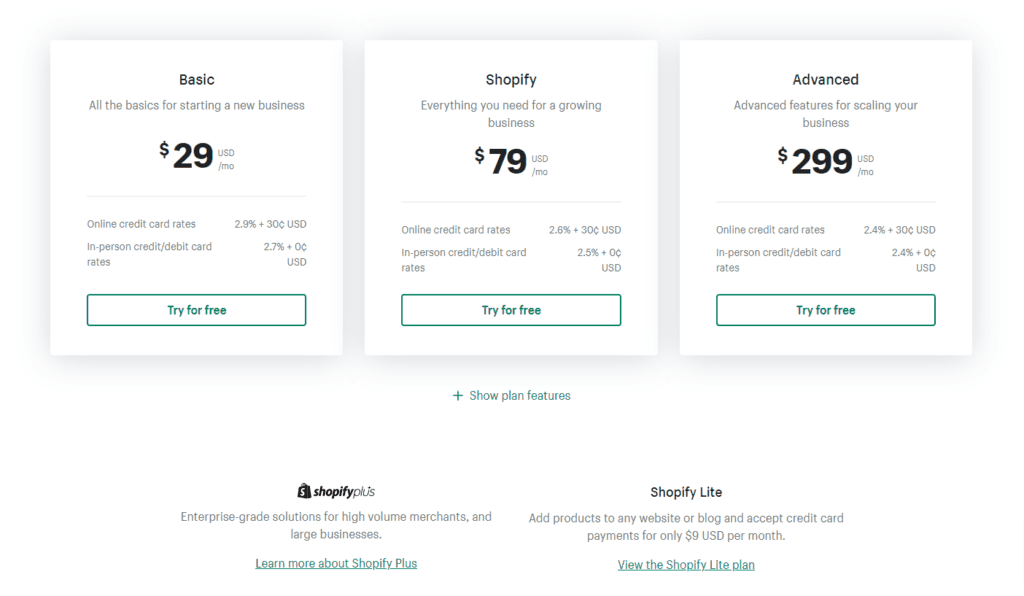Click the $29 monthly price
The width and height of the screenshot is (1024, 596).
click(x=192, y=157)
